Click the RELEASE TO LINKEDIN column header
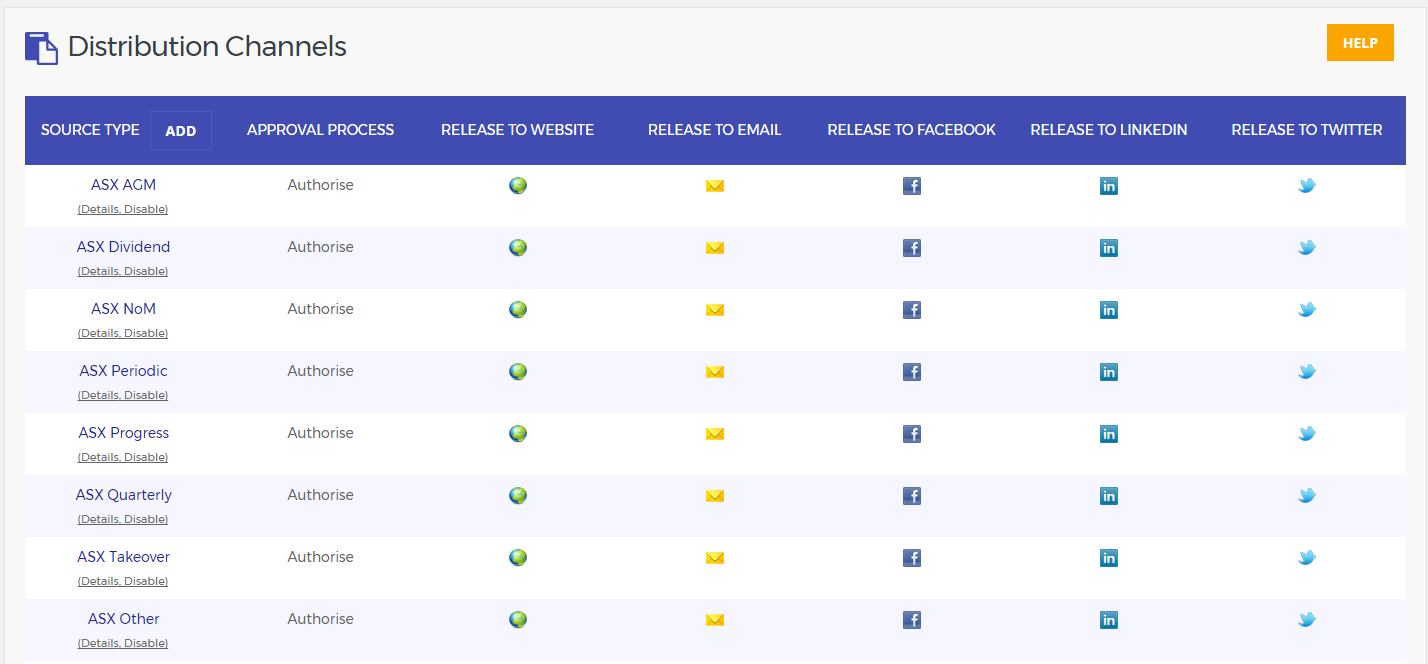This screenshot has height=664, width=1428. [1109, 130]
